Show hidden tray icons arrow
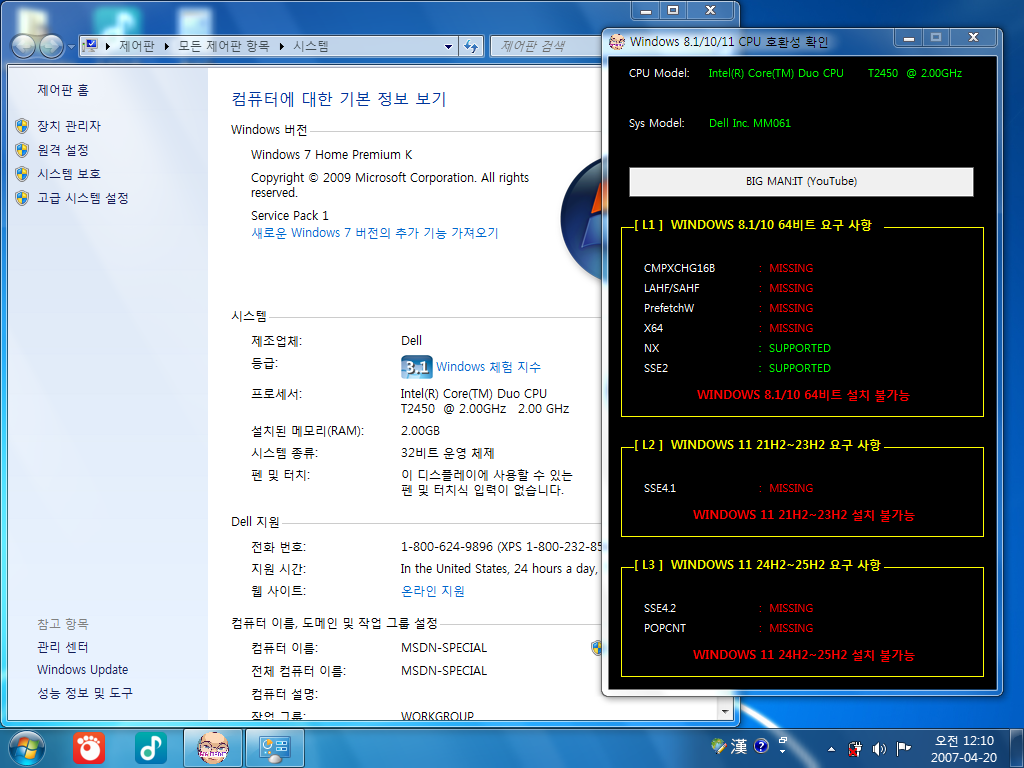Viewport: 1024px width, 768px height. (x=831, y=749)
